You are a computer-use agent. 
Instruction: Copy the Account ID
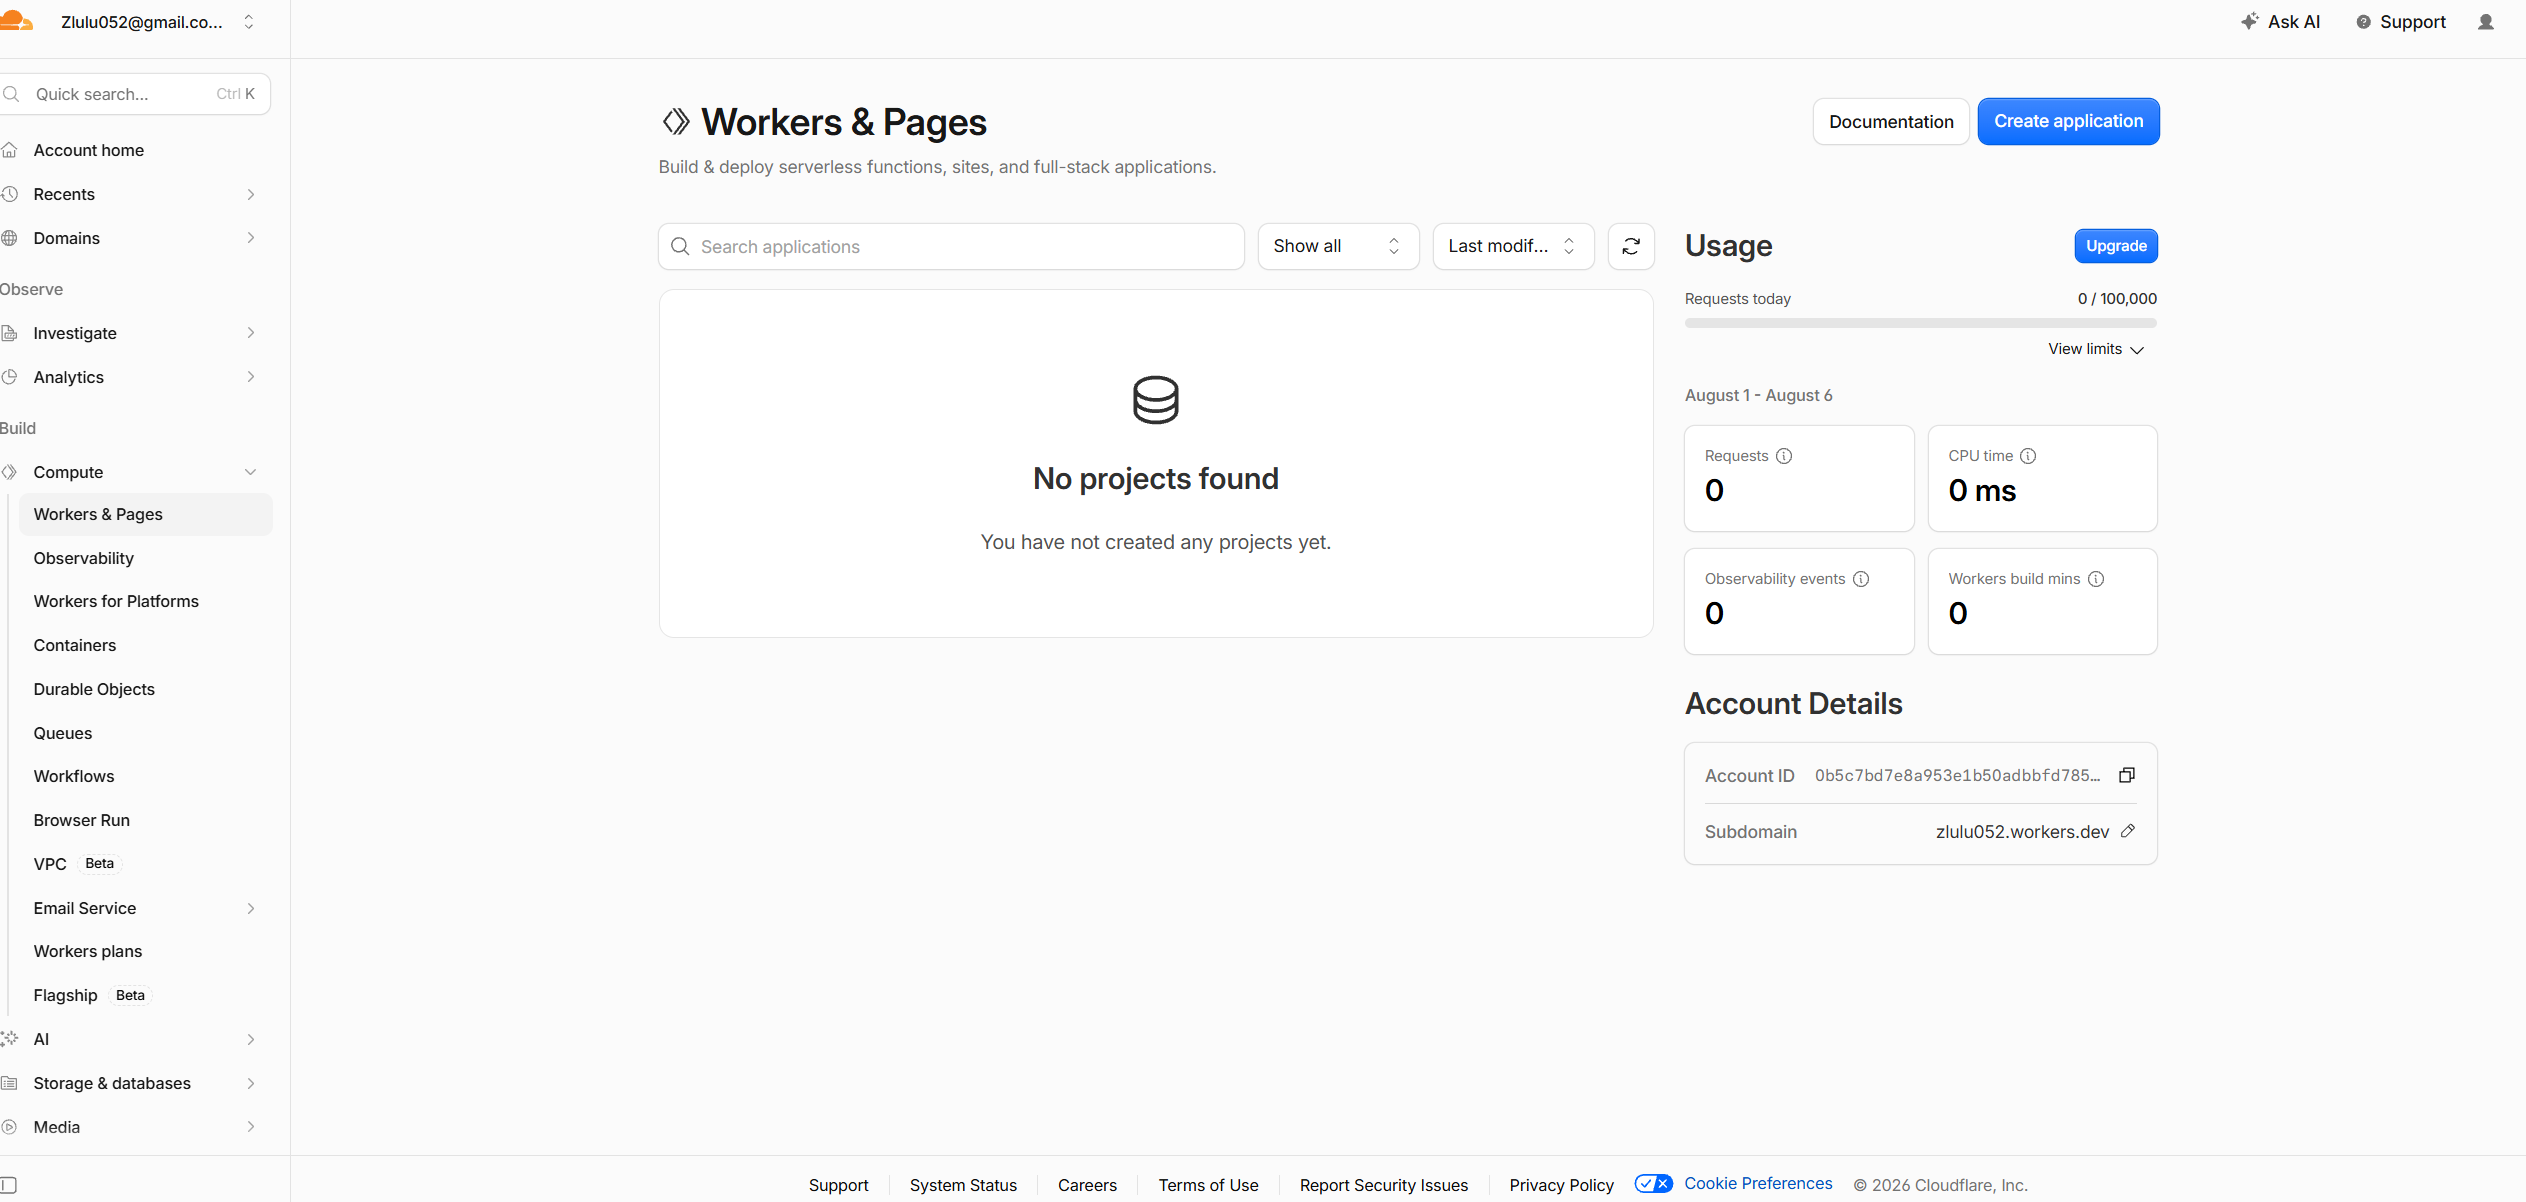[x=2127, y=775]
